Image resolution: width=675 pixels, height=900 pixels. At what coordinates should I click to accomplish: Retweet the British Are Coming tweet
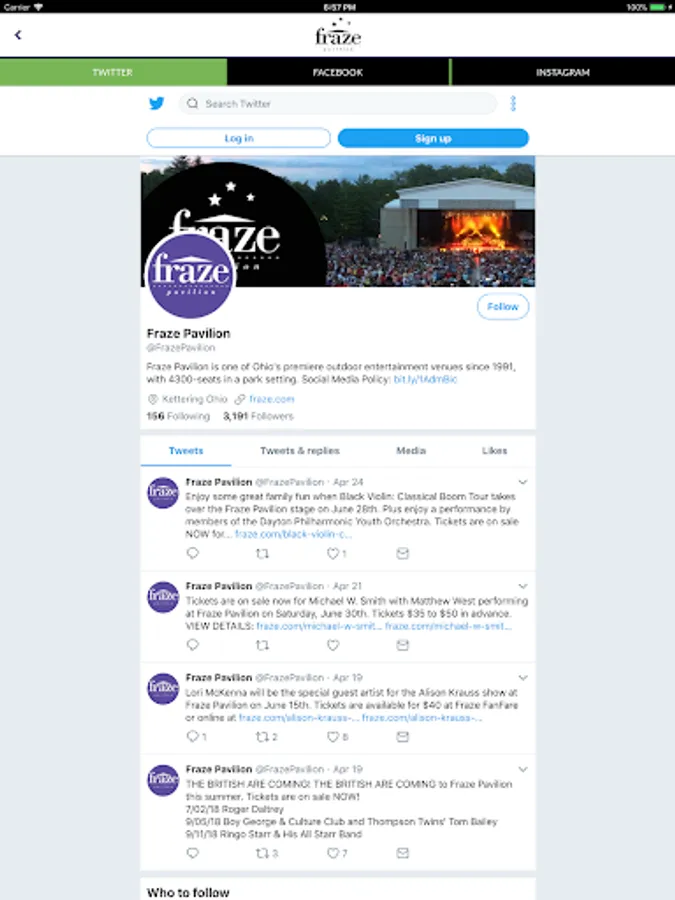point(262,853)
